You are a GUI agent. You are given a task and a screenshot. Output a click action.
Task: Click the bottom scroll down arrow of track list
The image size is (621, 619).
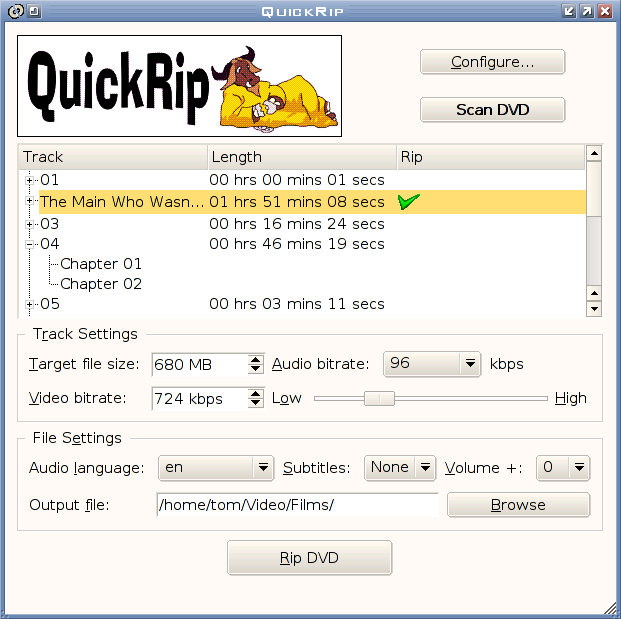[594, 309]
